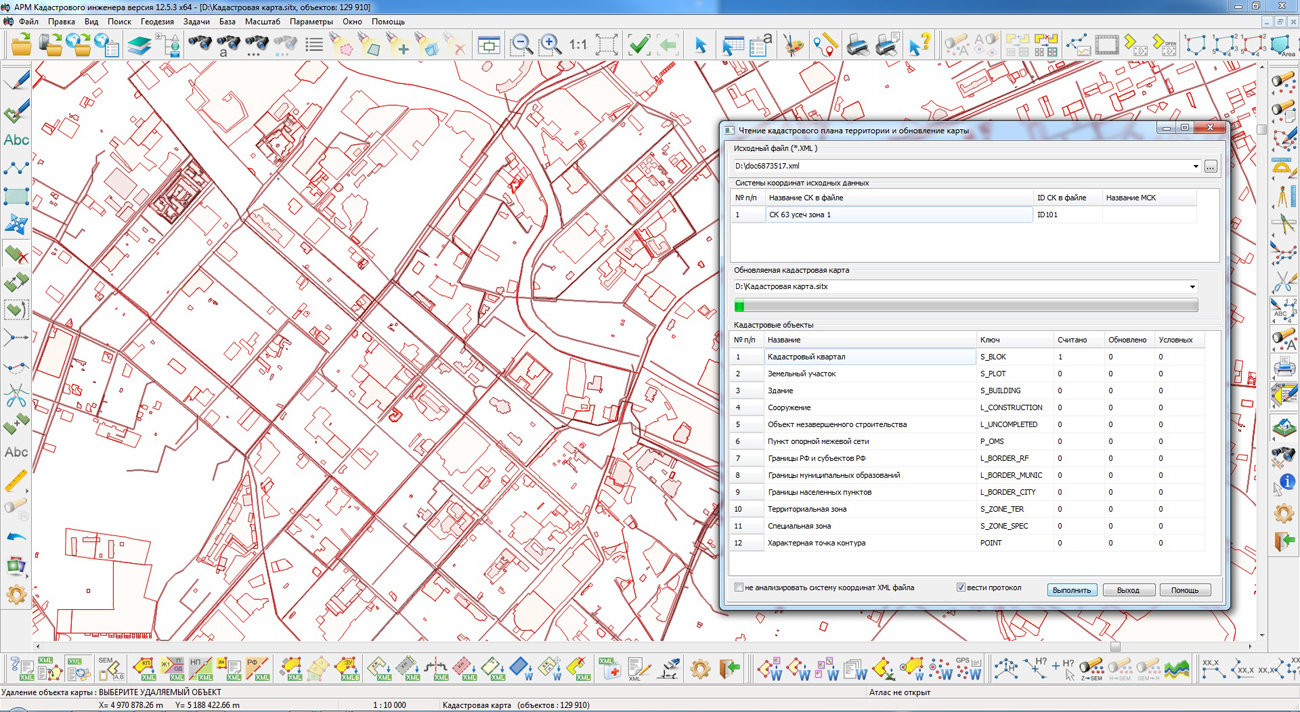This screenshot has height=712, width=1300.
Task: Expand the source XML file dropdown
Action: click(1195, 167)
